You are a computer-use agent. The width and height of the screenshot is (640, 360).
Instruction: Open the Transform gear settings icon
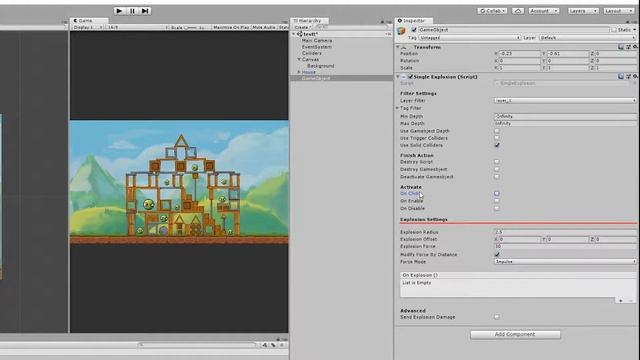click(635, 47)
